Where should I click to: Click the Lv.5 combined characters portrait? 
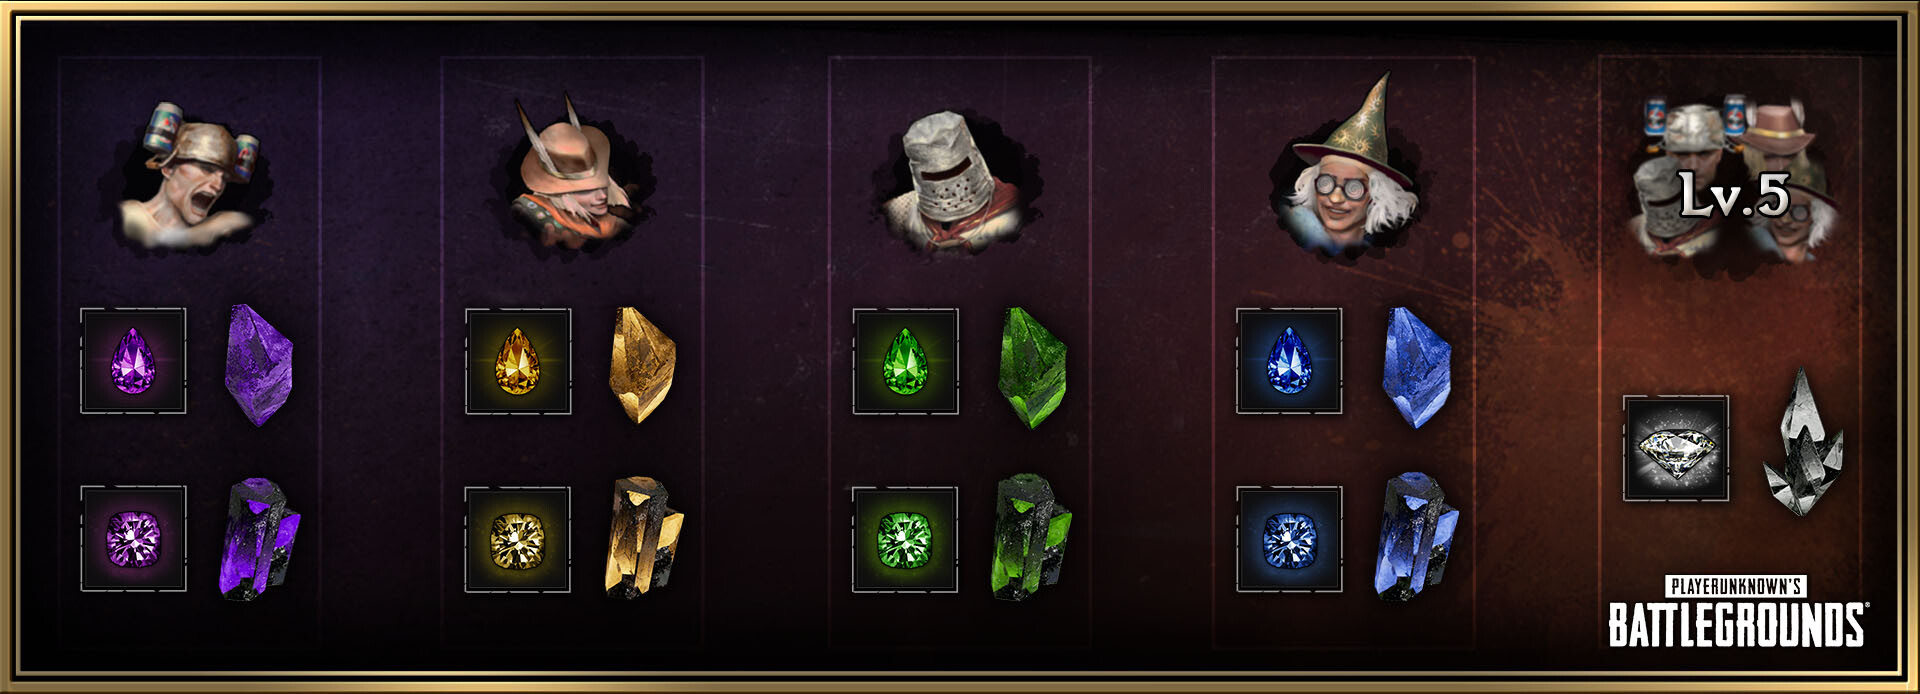point(1734,178)
